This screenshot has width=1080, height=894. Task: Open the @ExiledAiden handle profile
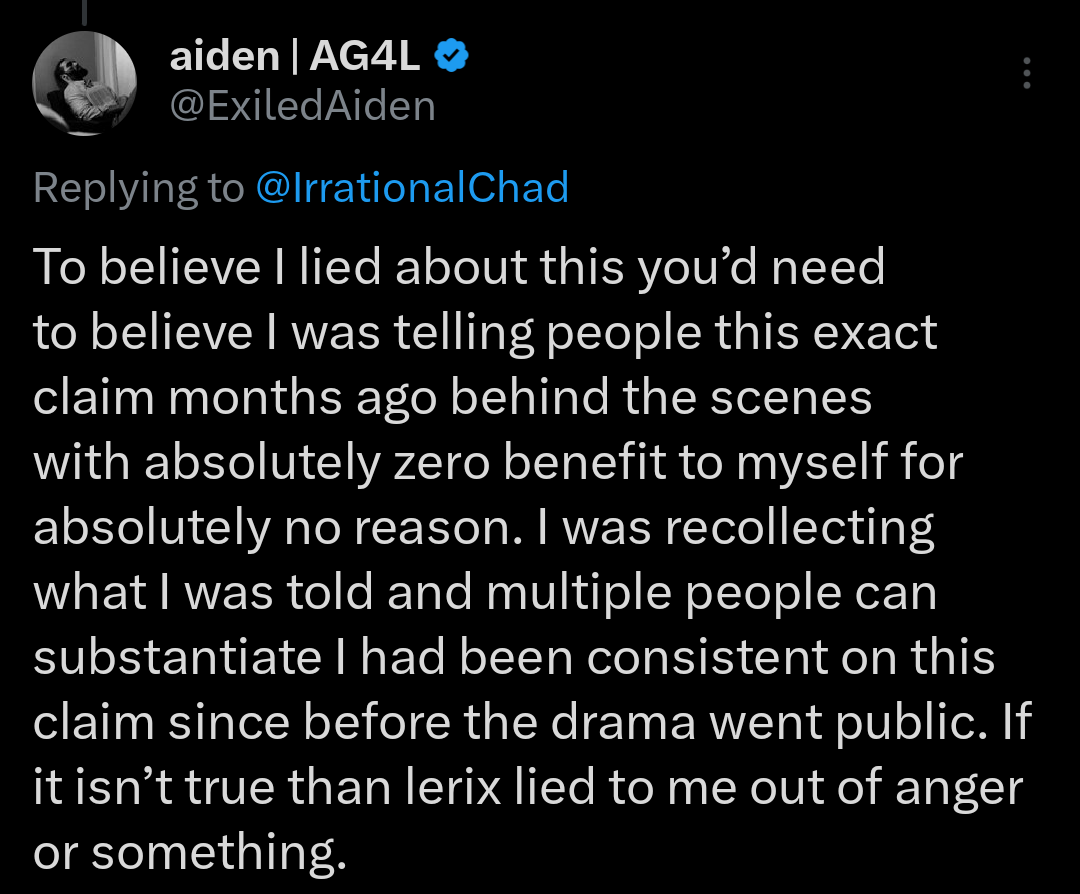(302, 106)
